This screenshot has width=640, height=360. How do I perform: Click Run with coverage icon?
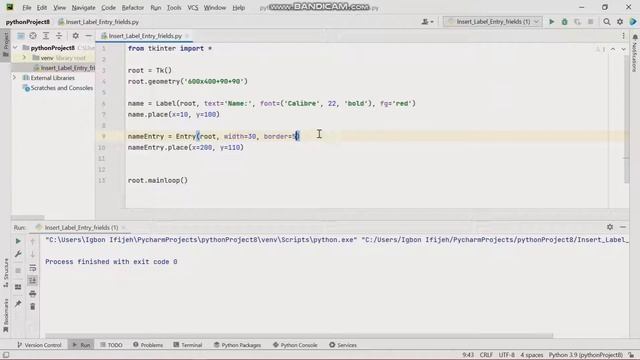(577, 22)
